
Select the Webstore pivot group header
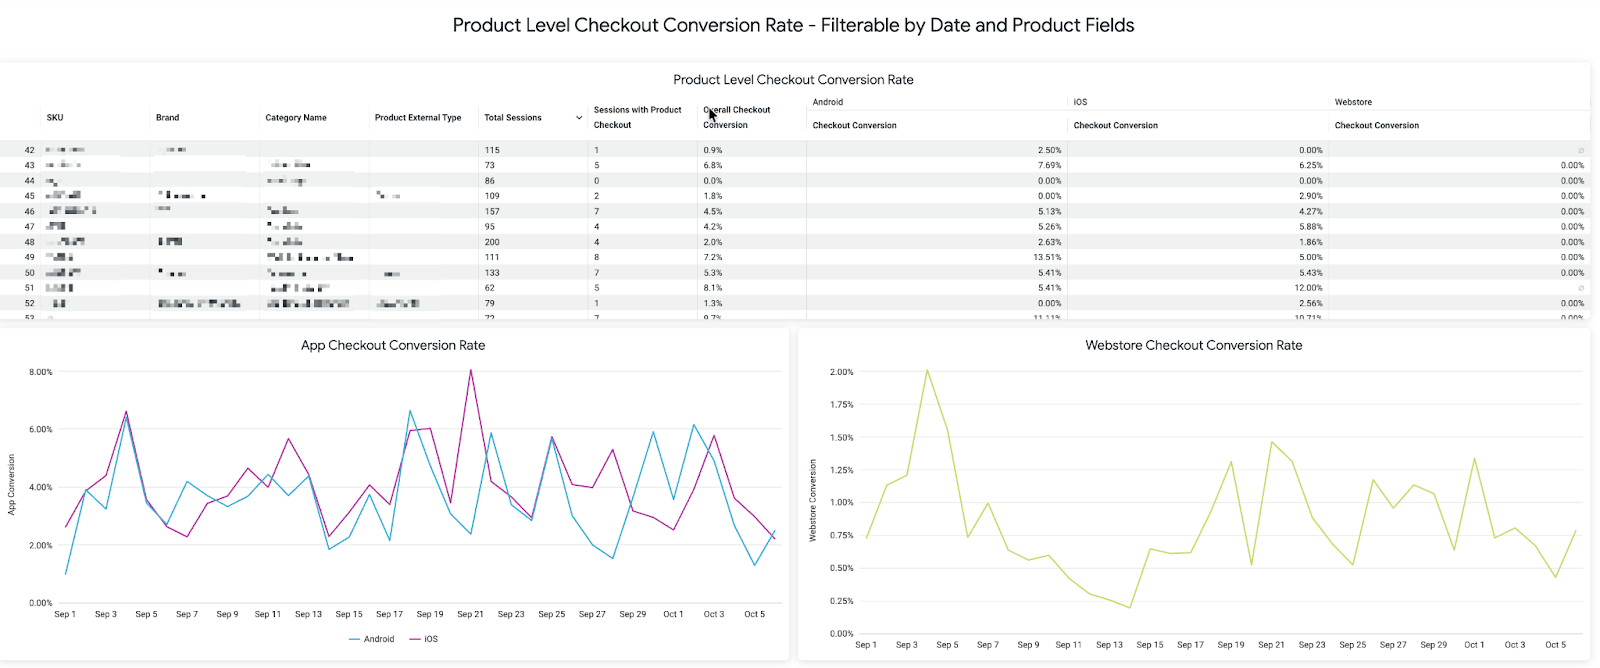[x=1353, y=102]
